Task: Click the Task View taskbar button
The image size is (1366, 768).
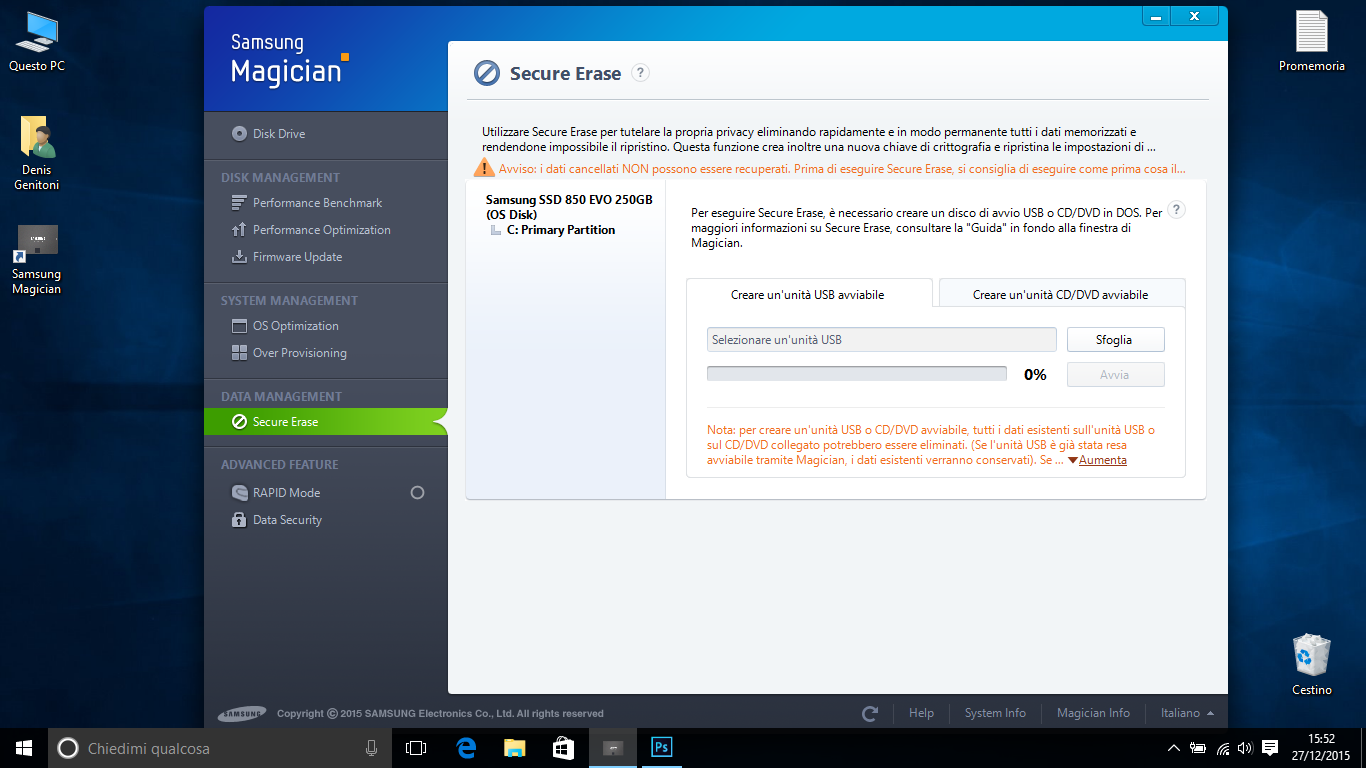Action: [x=416, y=748]
